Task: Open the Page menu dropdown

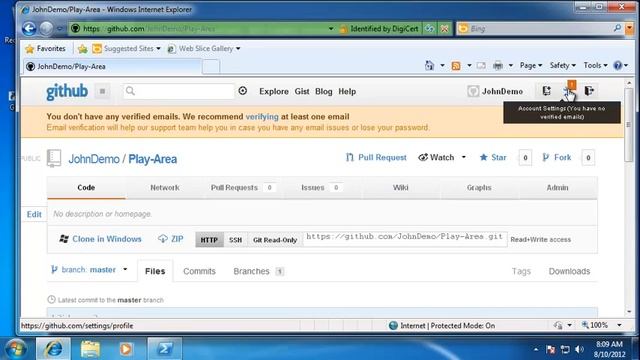Action: pyautogui.click(x=531, y=65)
